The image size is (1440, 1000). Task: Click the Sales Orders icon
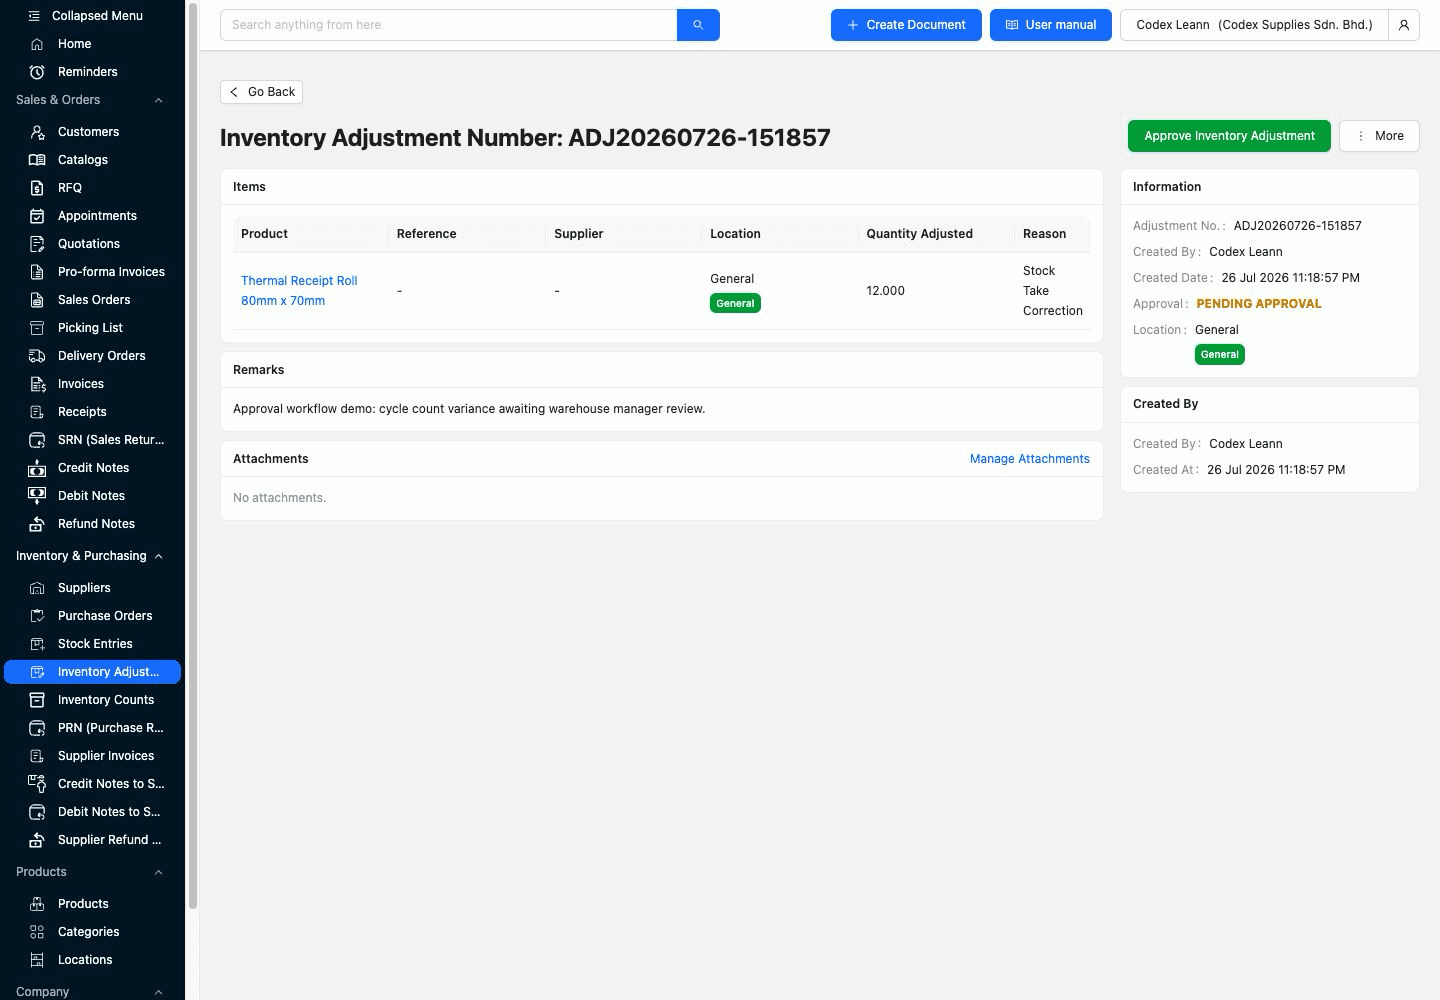(37, 300)
